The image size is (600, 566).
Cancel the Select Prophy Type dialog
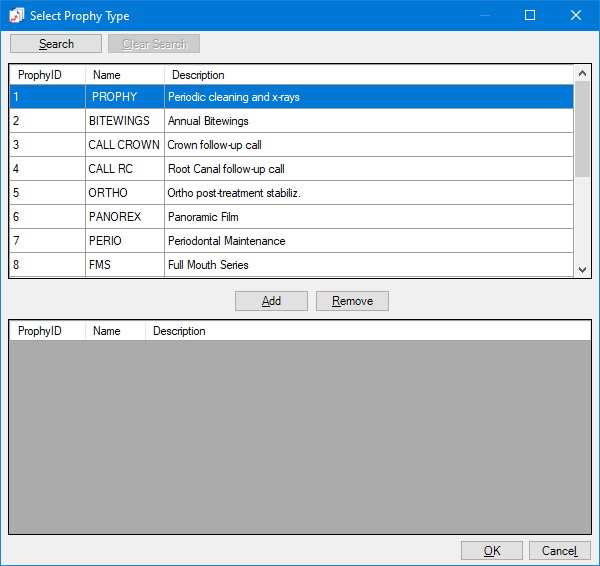coord(560,550)
